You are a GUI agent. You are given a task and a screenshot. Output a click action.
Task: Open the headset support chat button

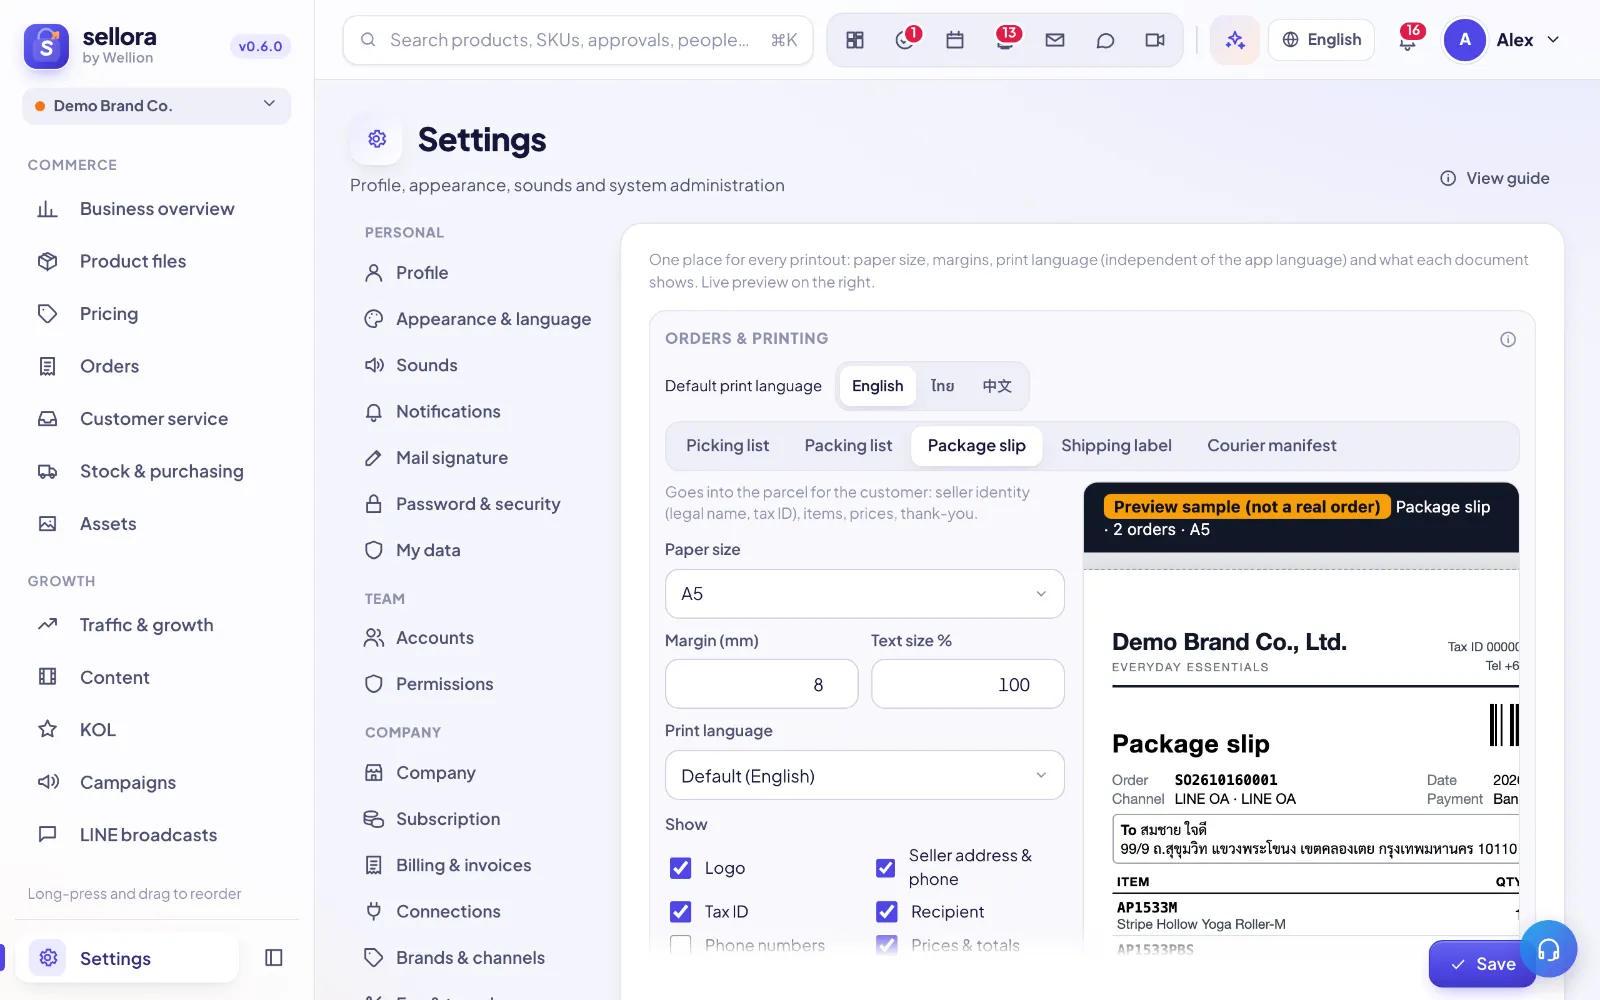pos(1548,949)
